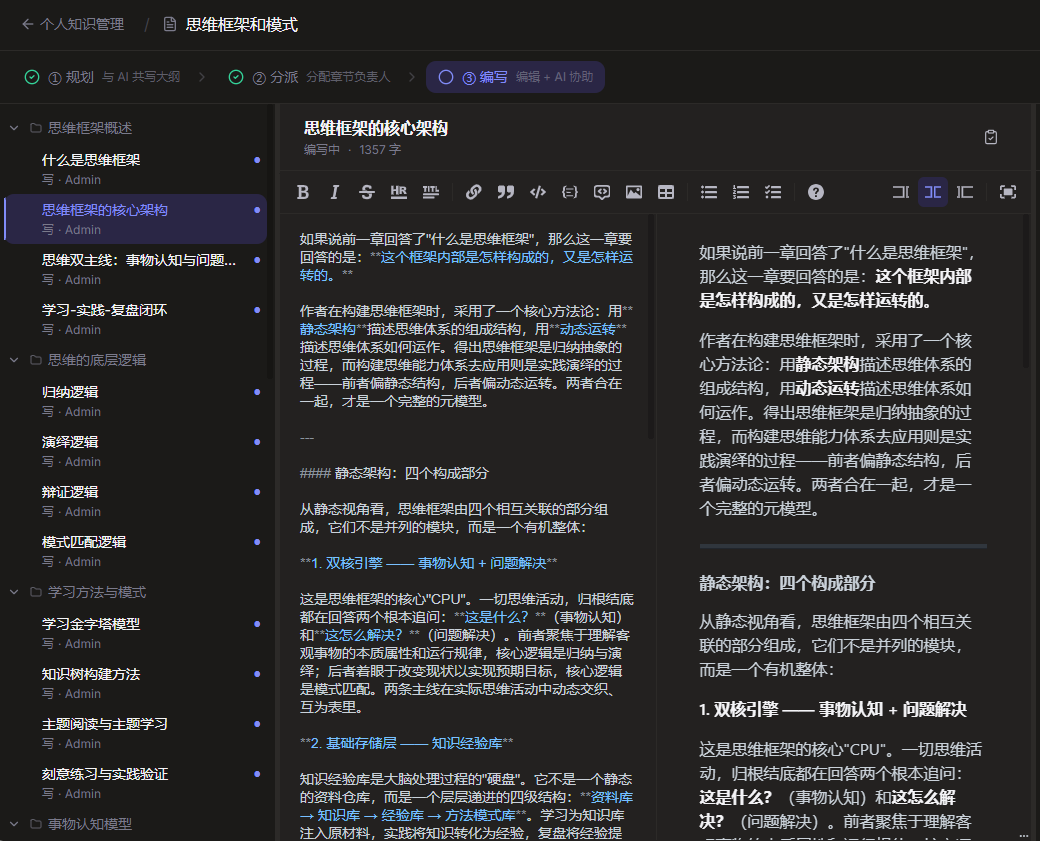The width and height of the screenshot is (1040, 841).
Task: Open chapter 模式匹配逻辑
Action: (135, 551)
